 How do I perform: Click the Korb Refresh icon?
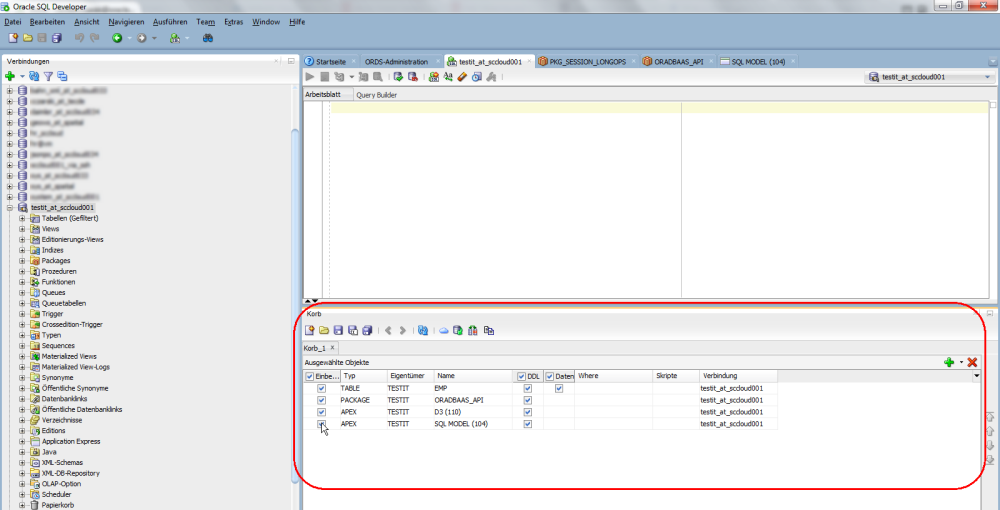(x=422, y=330)
